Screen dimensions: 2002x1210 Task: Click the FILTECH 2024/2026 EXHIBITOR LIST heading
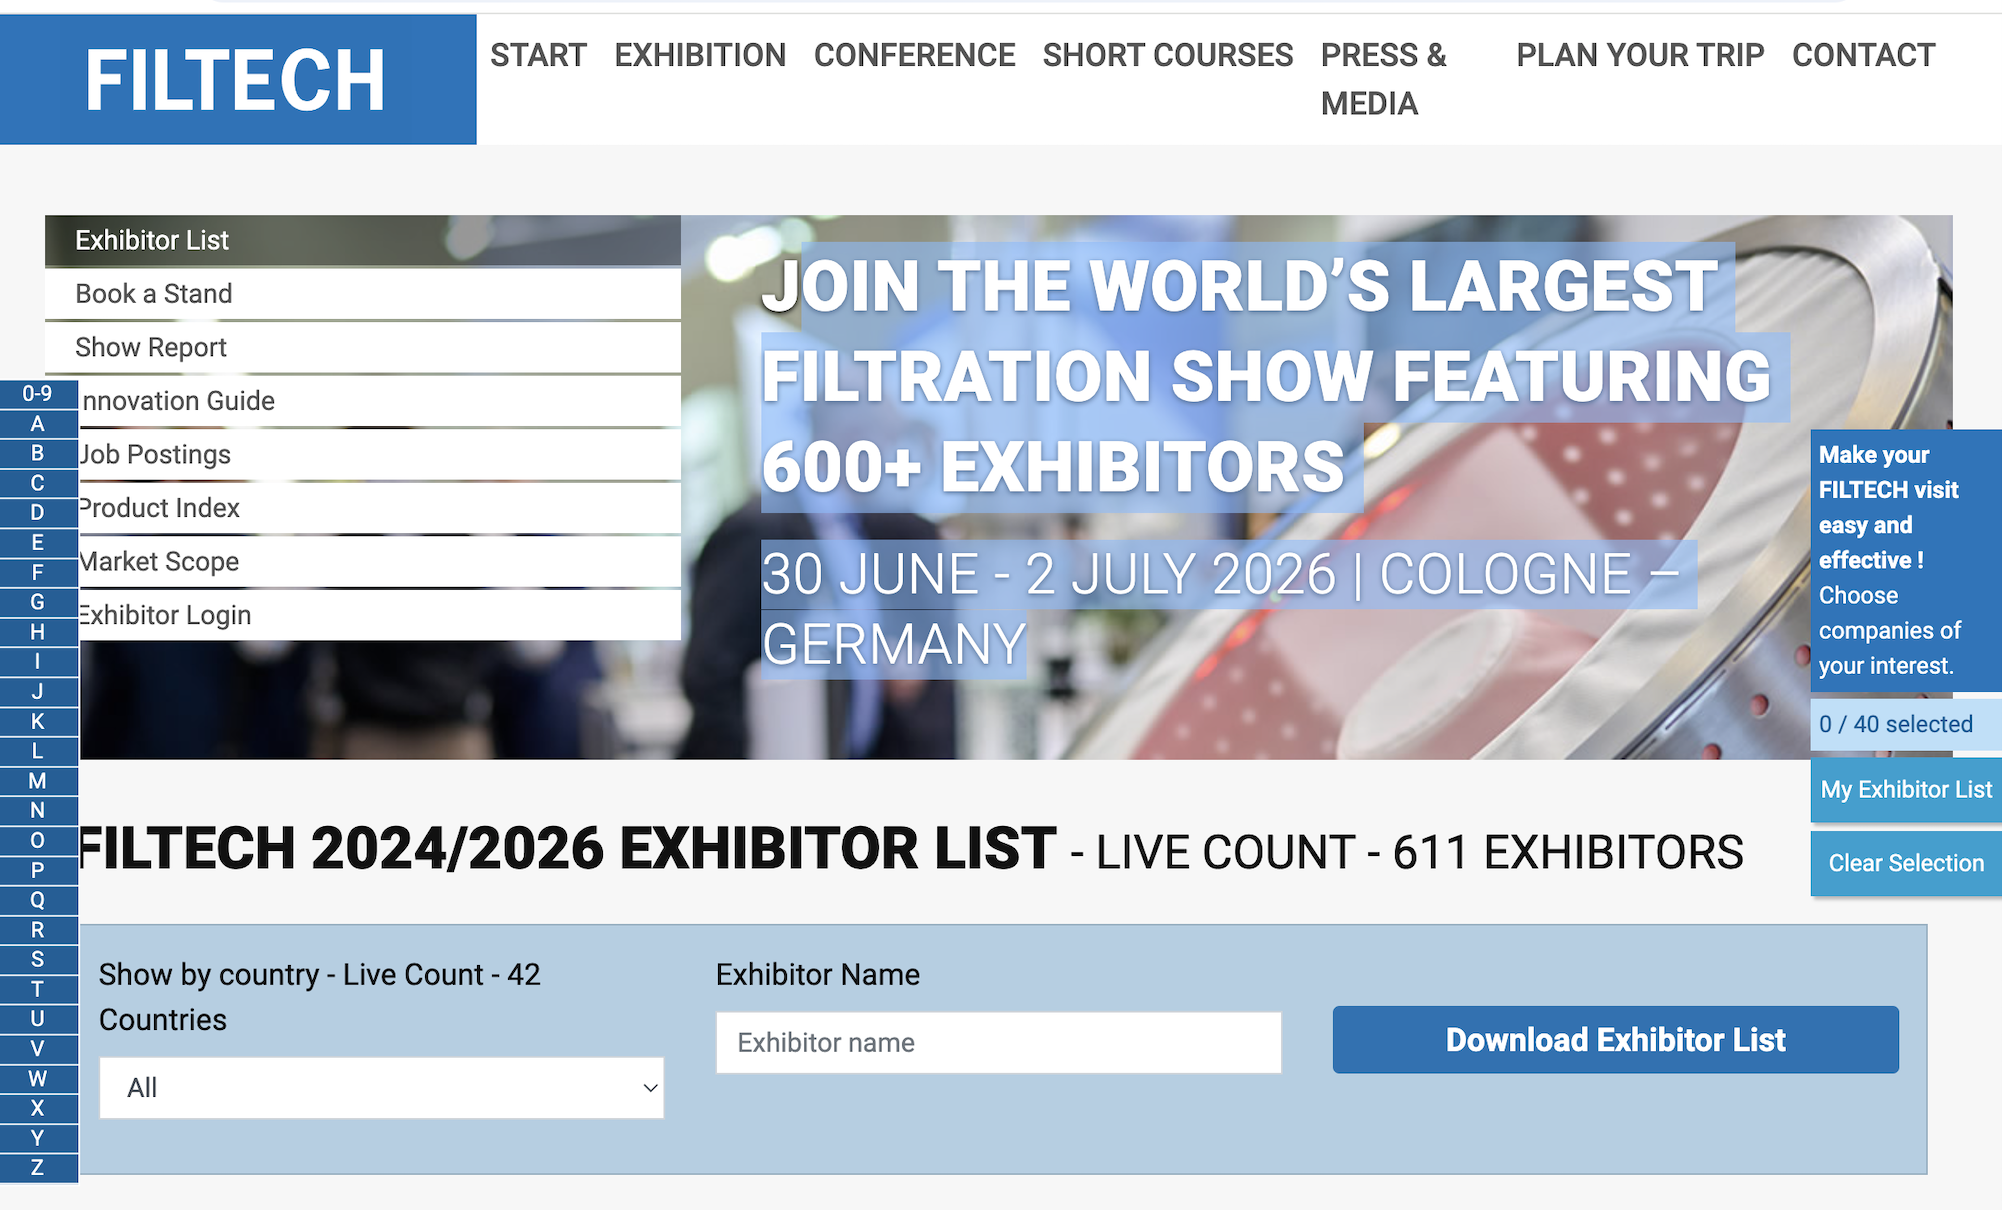click(567, 849)
